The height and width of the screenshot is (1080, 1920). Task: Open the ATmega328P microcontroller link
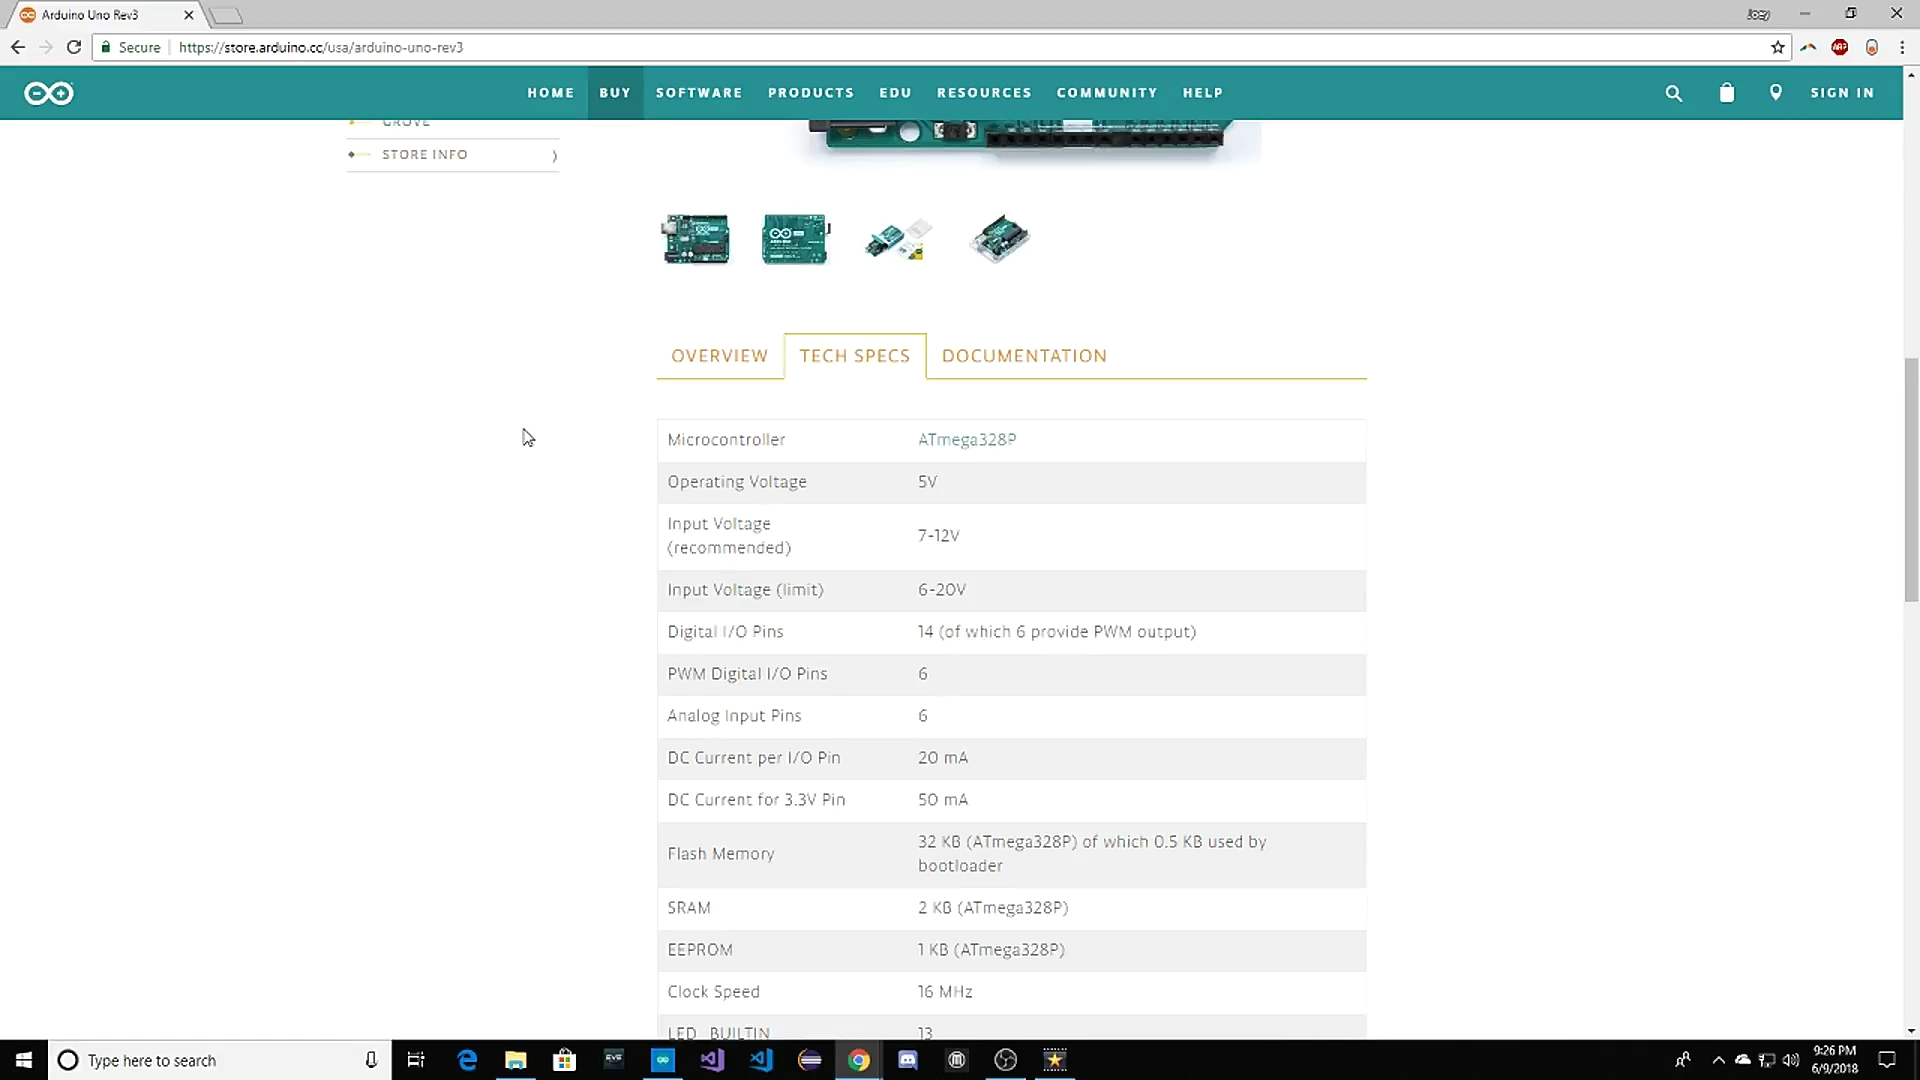pyautogui.click(x=966, y=440)
